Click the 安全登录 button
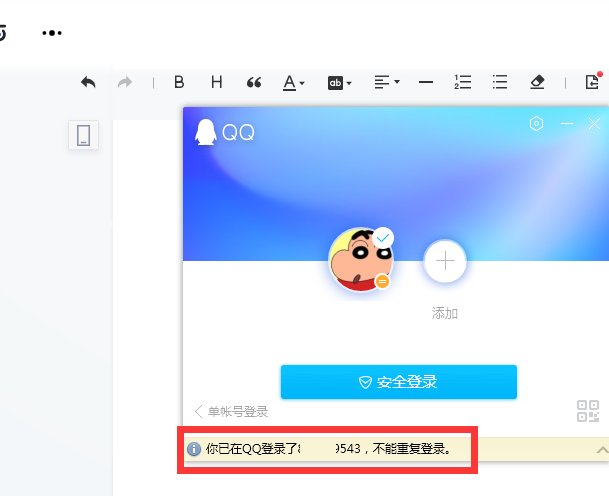Viewport: 609px width, 496px height. point(399,382)
